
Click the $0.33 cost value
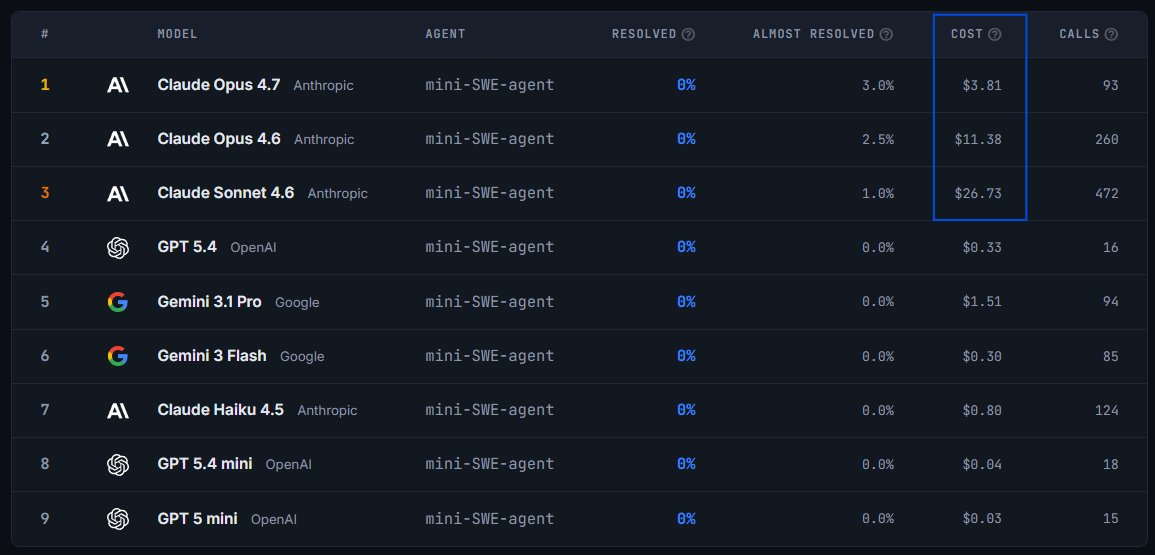[x=982, y=248]
